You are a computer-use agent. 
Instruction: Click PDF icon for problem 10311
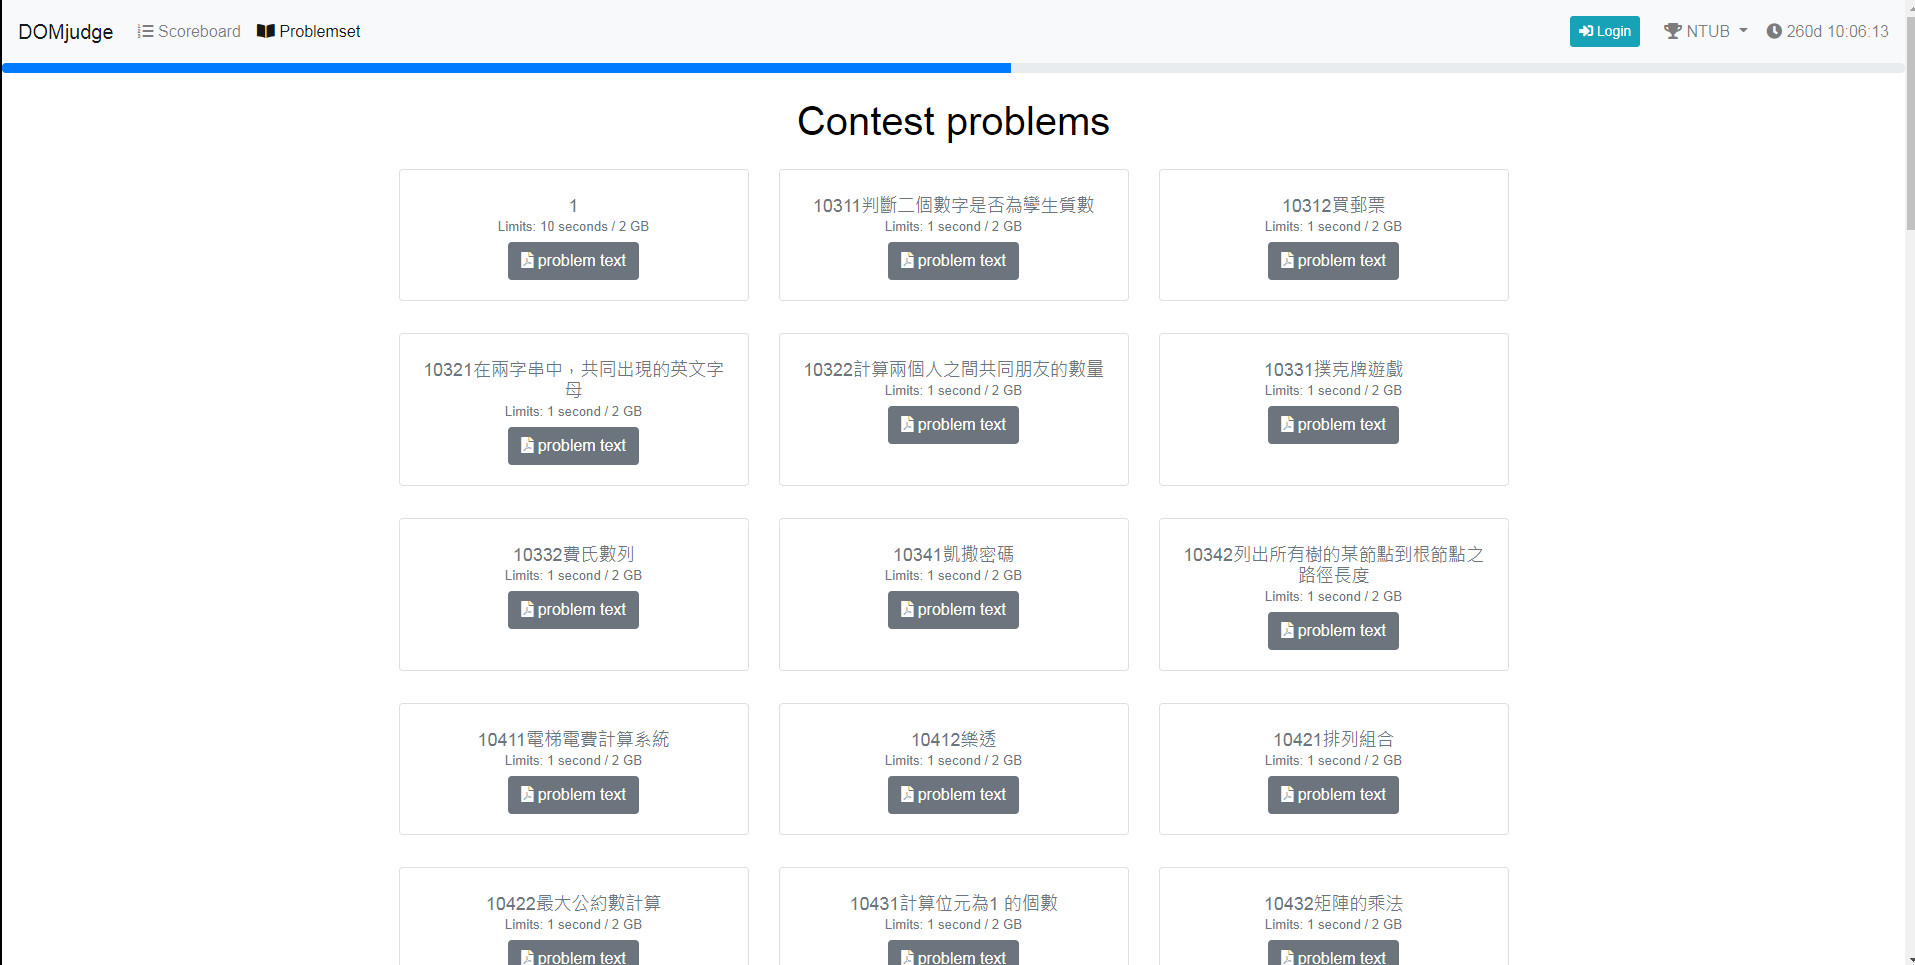[x=907, y=260]
